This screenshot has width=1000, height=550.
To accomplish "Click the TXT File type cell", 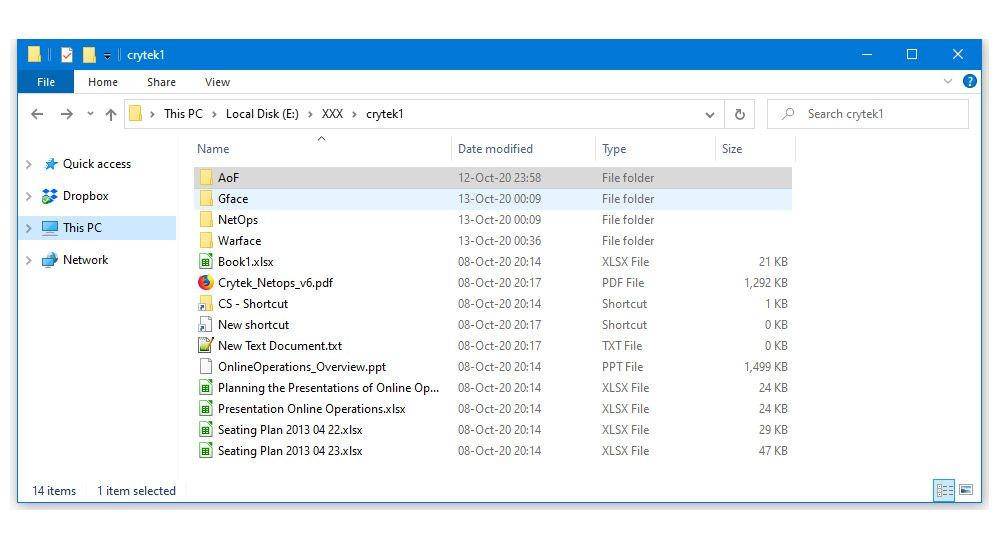I will pyautogui.click(x=622, y=346).
